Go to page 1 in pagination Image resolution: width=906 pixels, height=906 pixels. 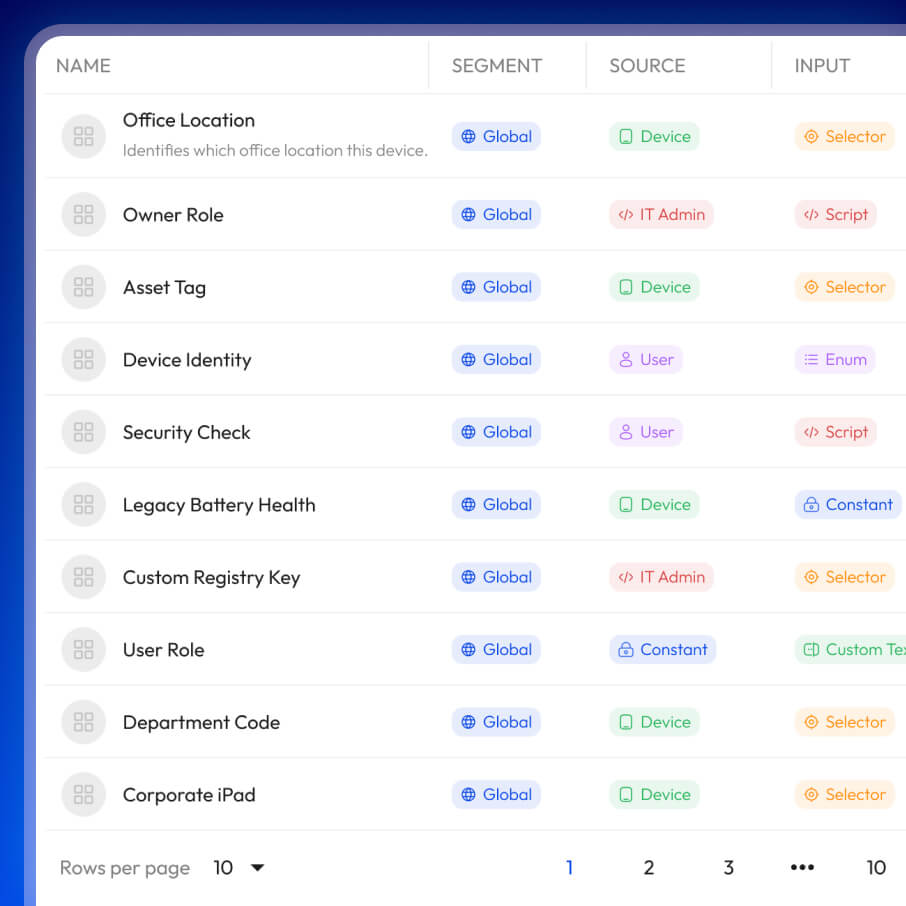click(570, 867)
